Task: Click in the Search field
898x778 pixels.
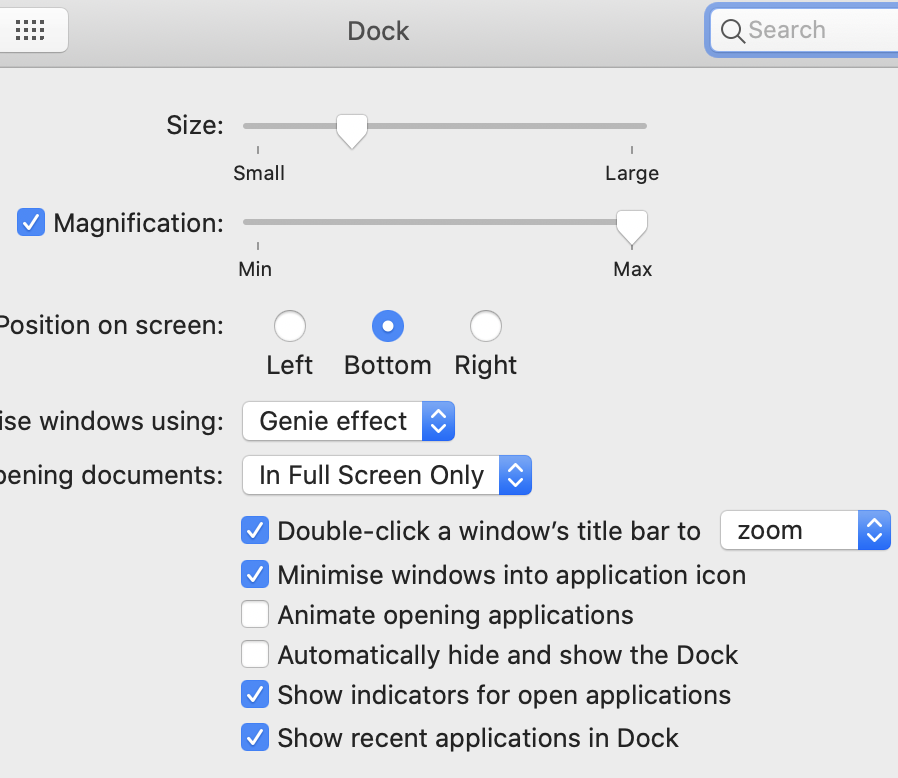Action: (815, 30)
